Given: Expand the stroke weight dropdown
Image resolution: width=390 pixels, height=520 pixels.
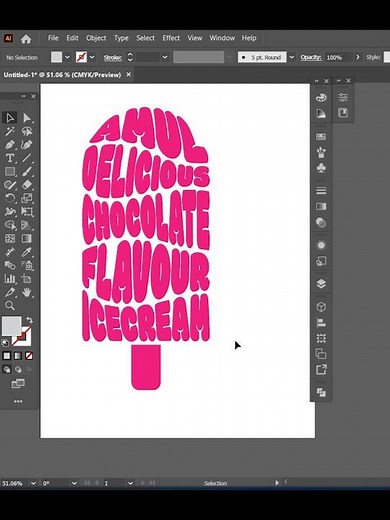Looking at the screenshot, I should point(165,57).
